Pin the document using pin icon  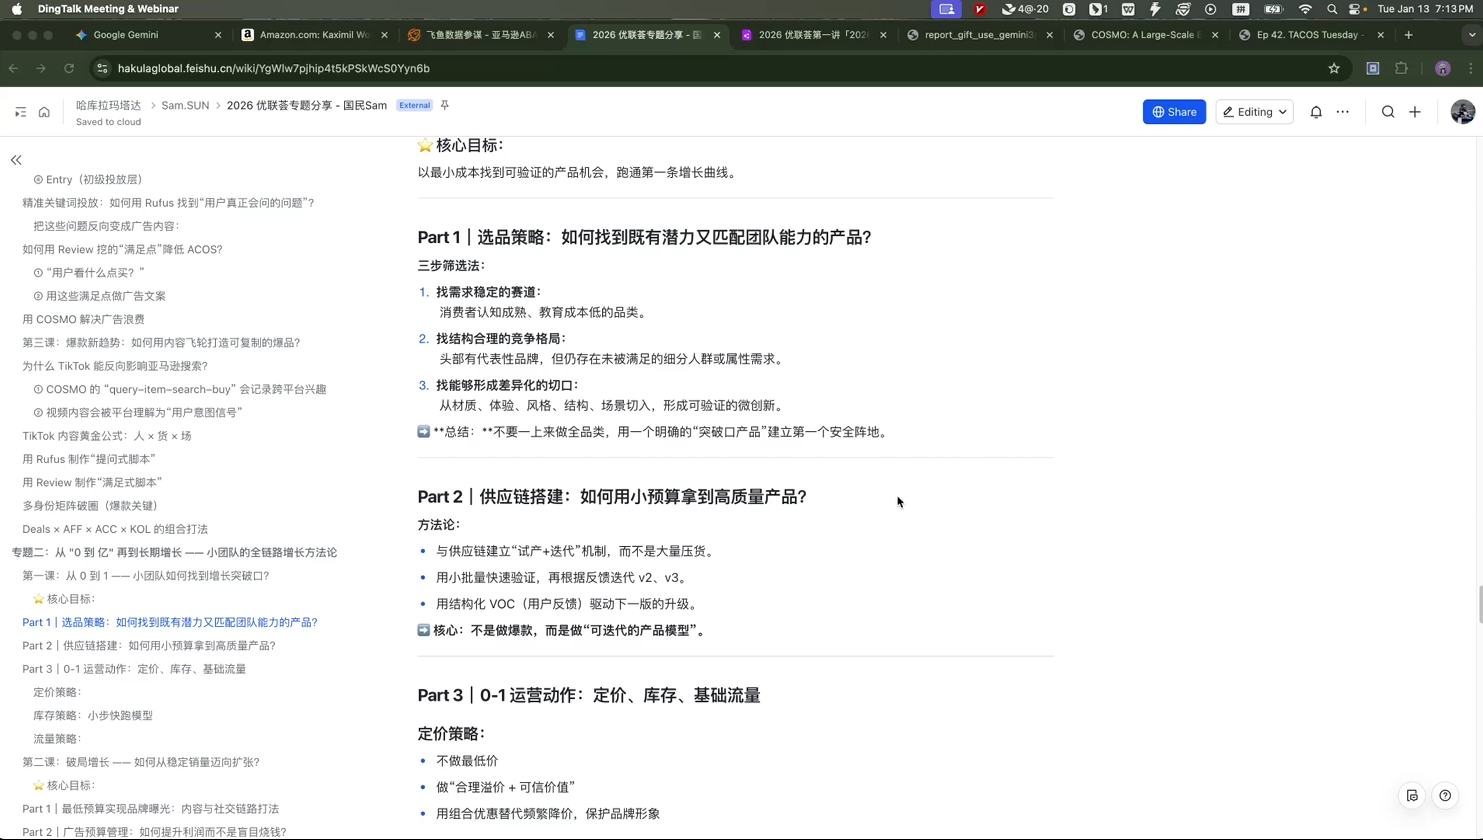click(445, 105)
